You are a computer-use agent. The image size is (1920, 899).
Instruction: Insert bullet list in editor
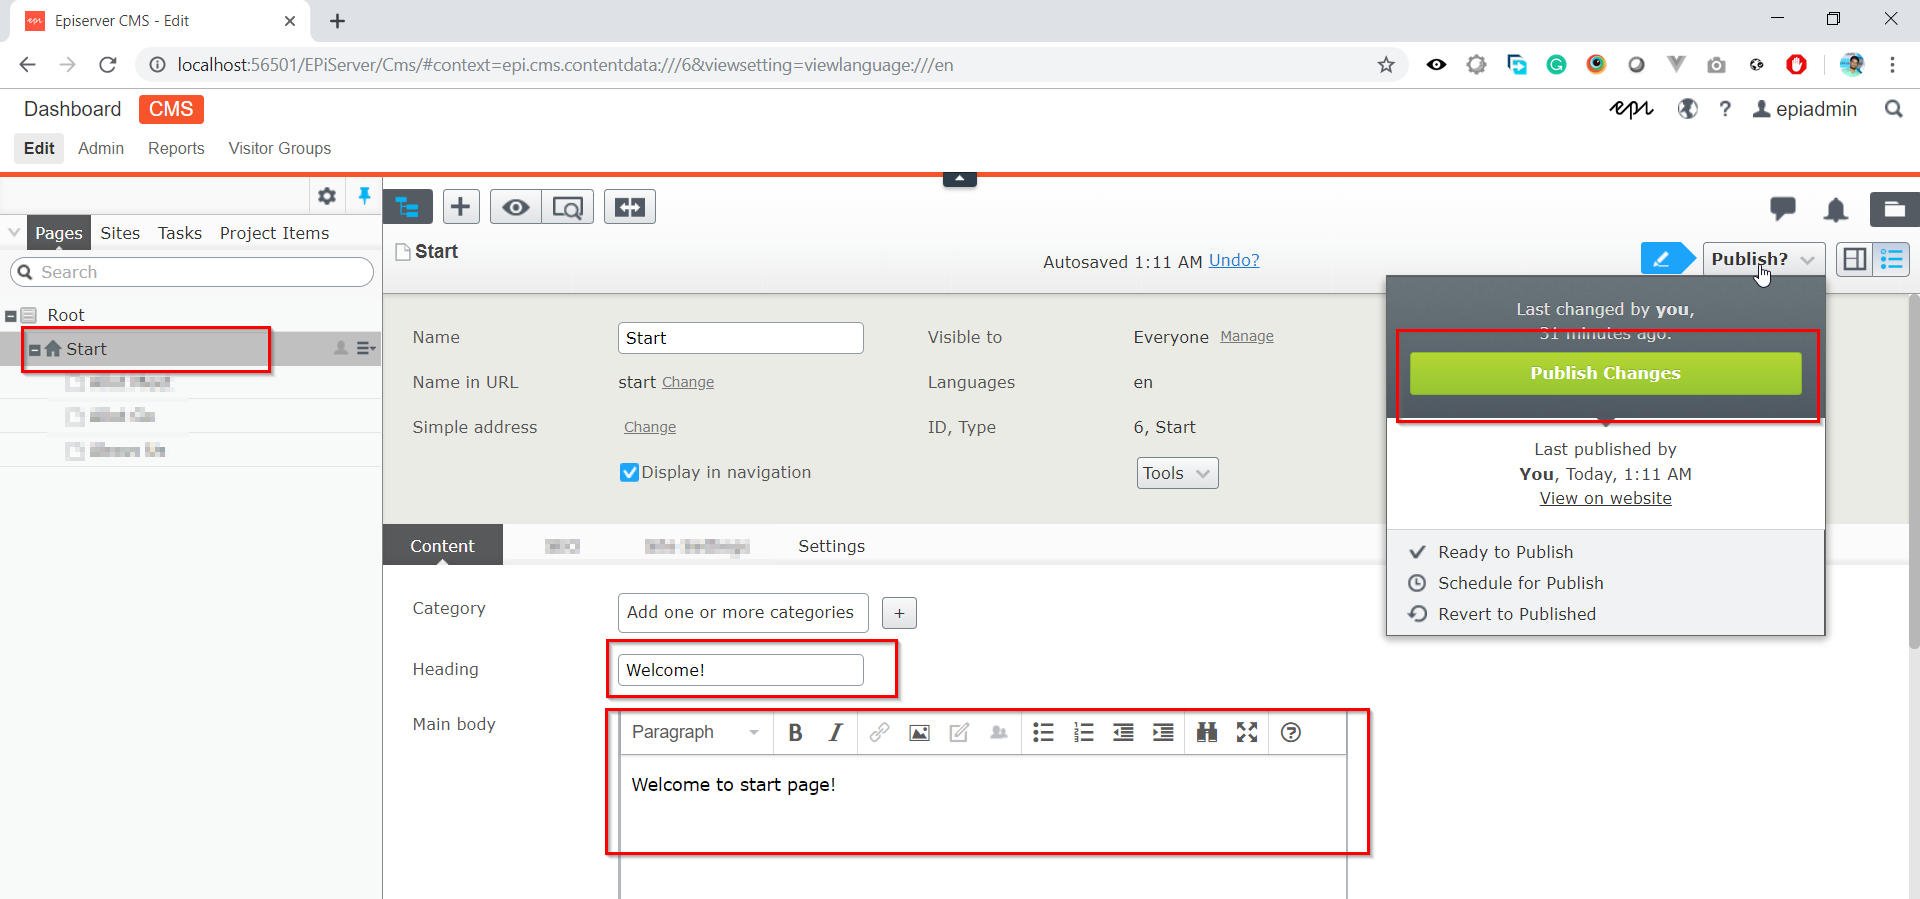(1043, 733)
